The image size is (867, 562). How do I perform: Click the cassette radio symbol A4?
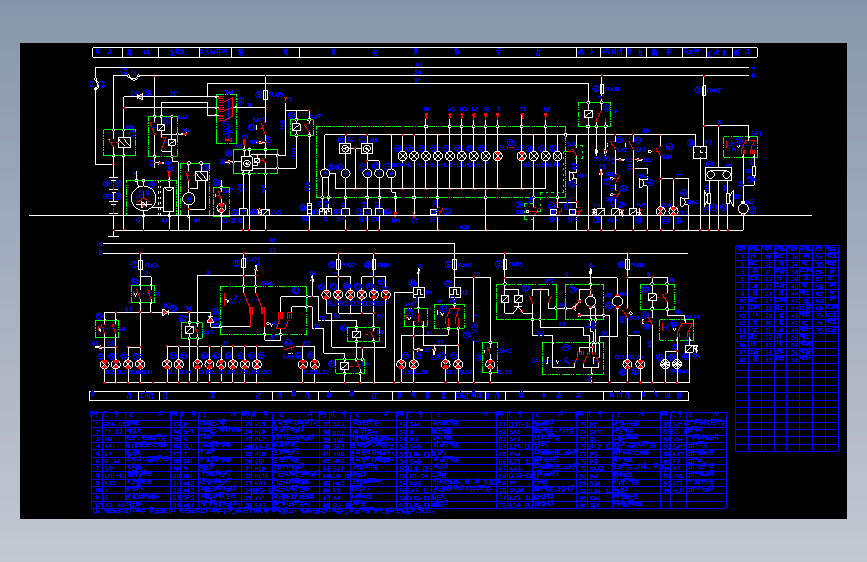pos(718,175)
